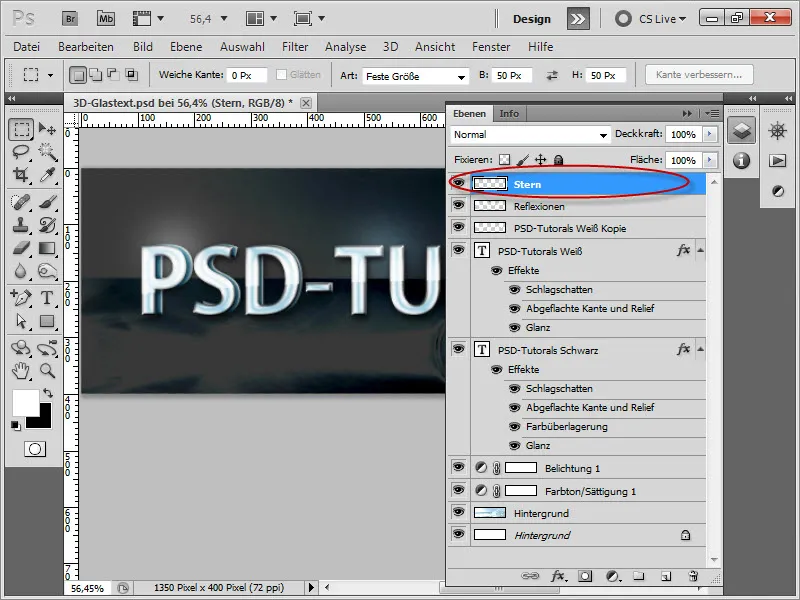800x600 pixels.
Task: Select the Lasso tool
Action: pyautogui.click(x=21, y=152)
